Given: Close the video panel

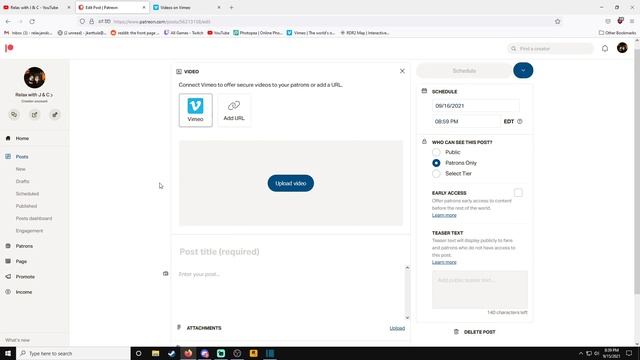Looking at the screenshot, I should [x=402, y=71].
